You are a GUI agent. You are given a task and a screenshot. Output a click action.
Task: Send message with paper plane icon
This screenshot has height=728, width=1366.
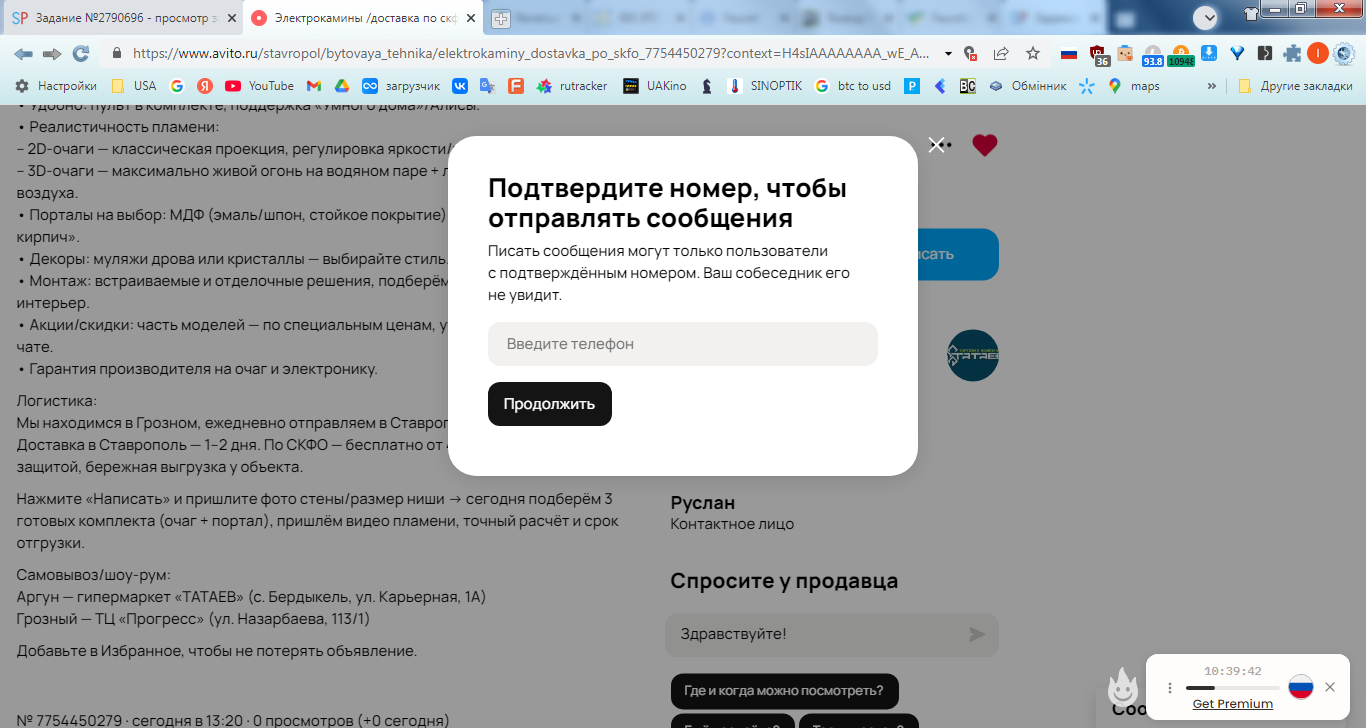977,634
